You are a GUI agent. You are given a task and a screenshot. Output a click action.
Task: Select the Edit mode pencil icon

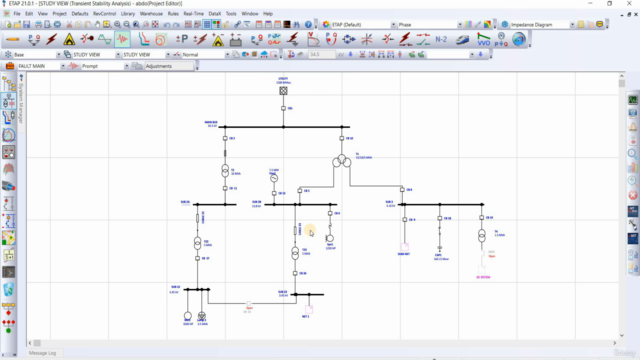point(13,40)
